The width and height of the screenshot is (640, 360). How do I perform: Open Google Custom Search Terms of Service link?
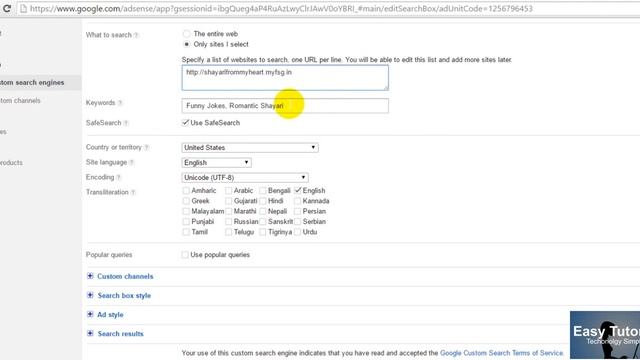point(501,353)
